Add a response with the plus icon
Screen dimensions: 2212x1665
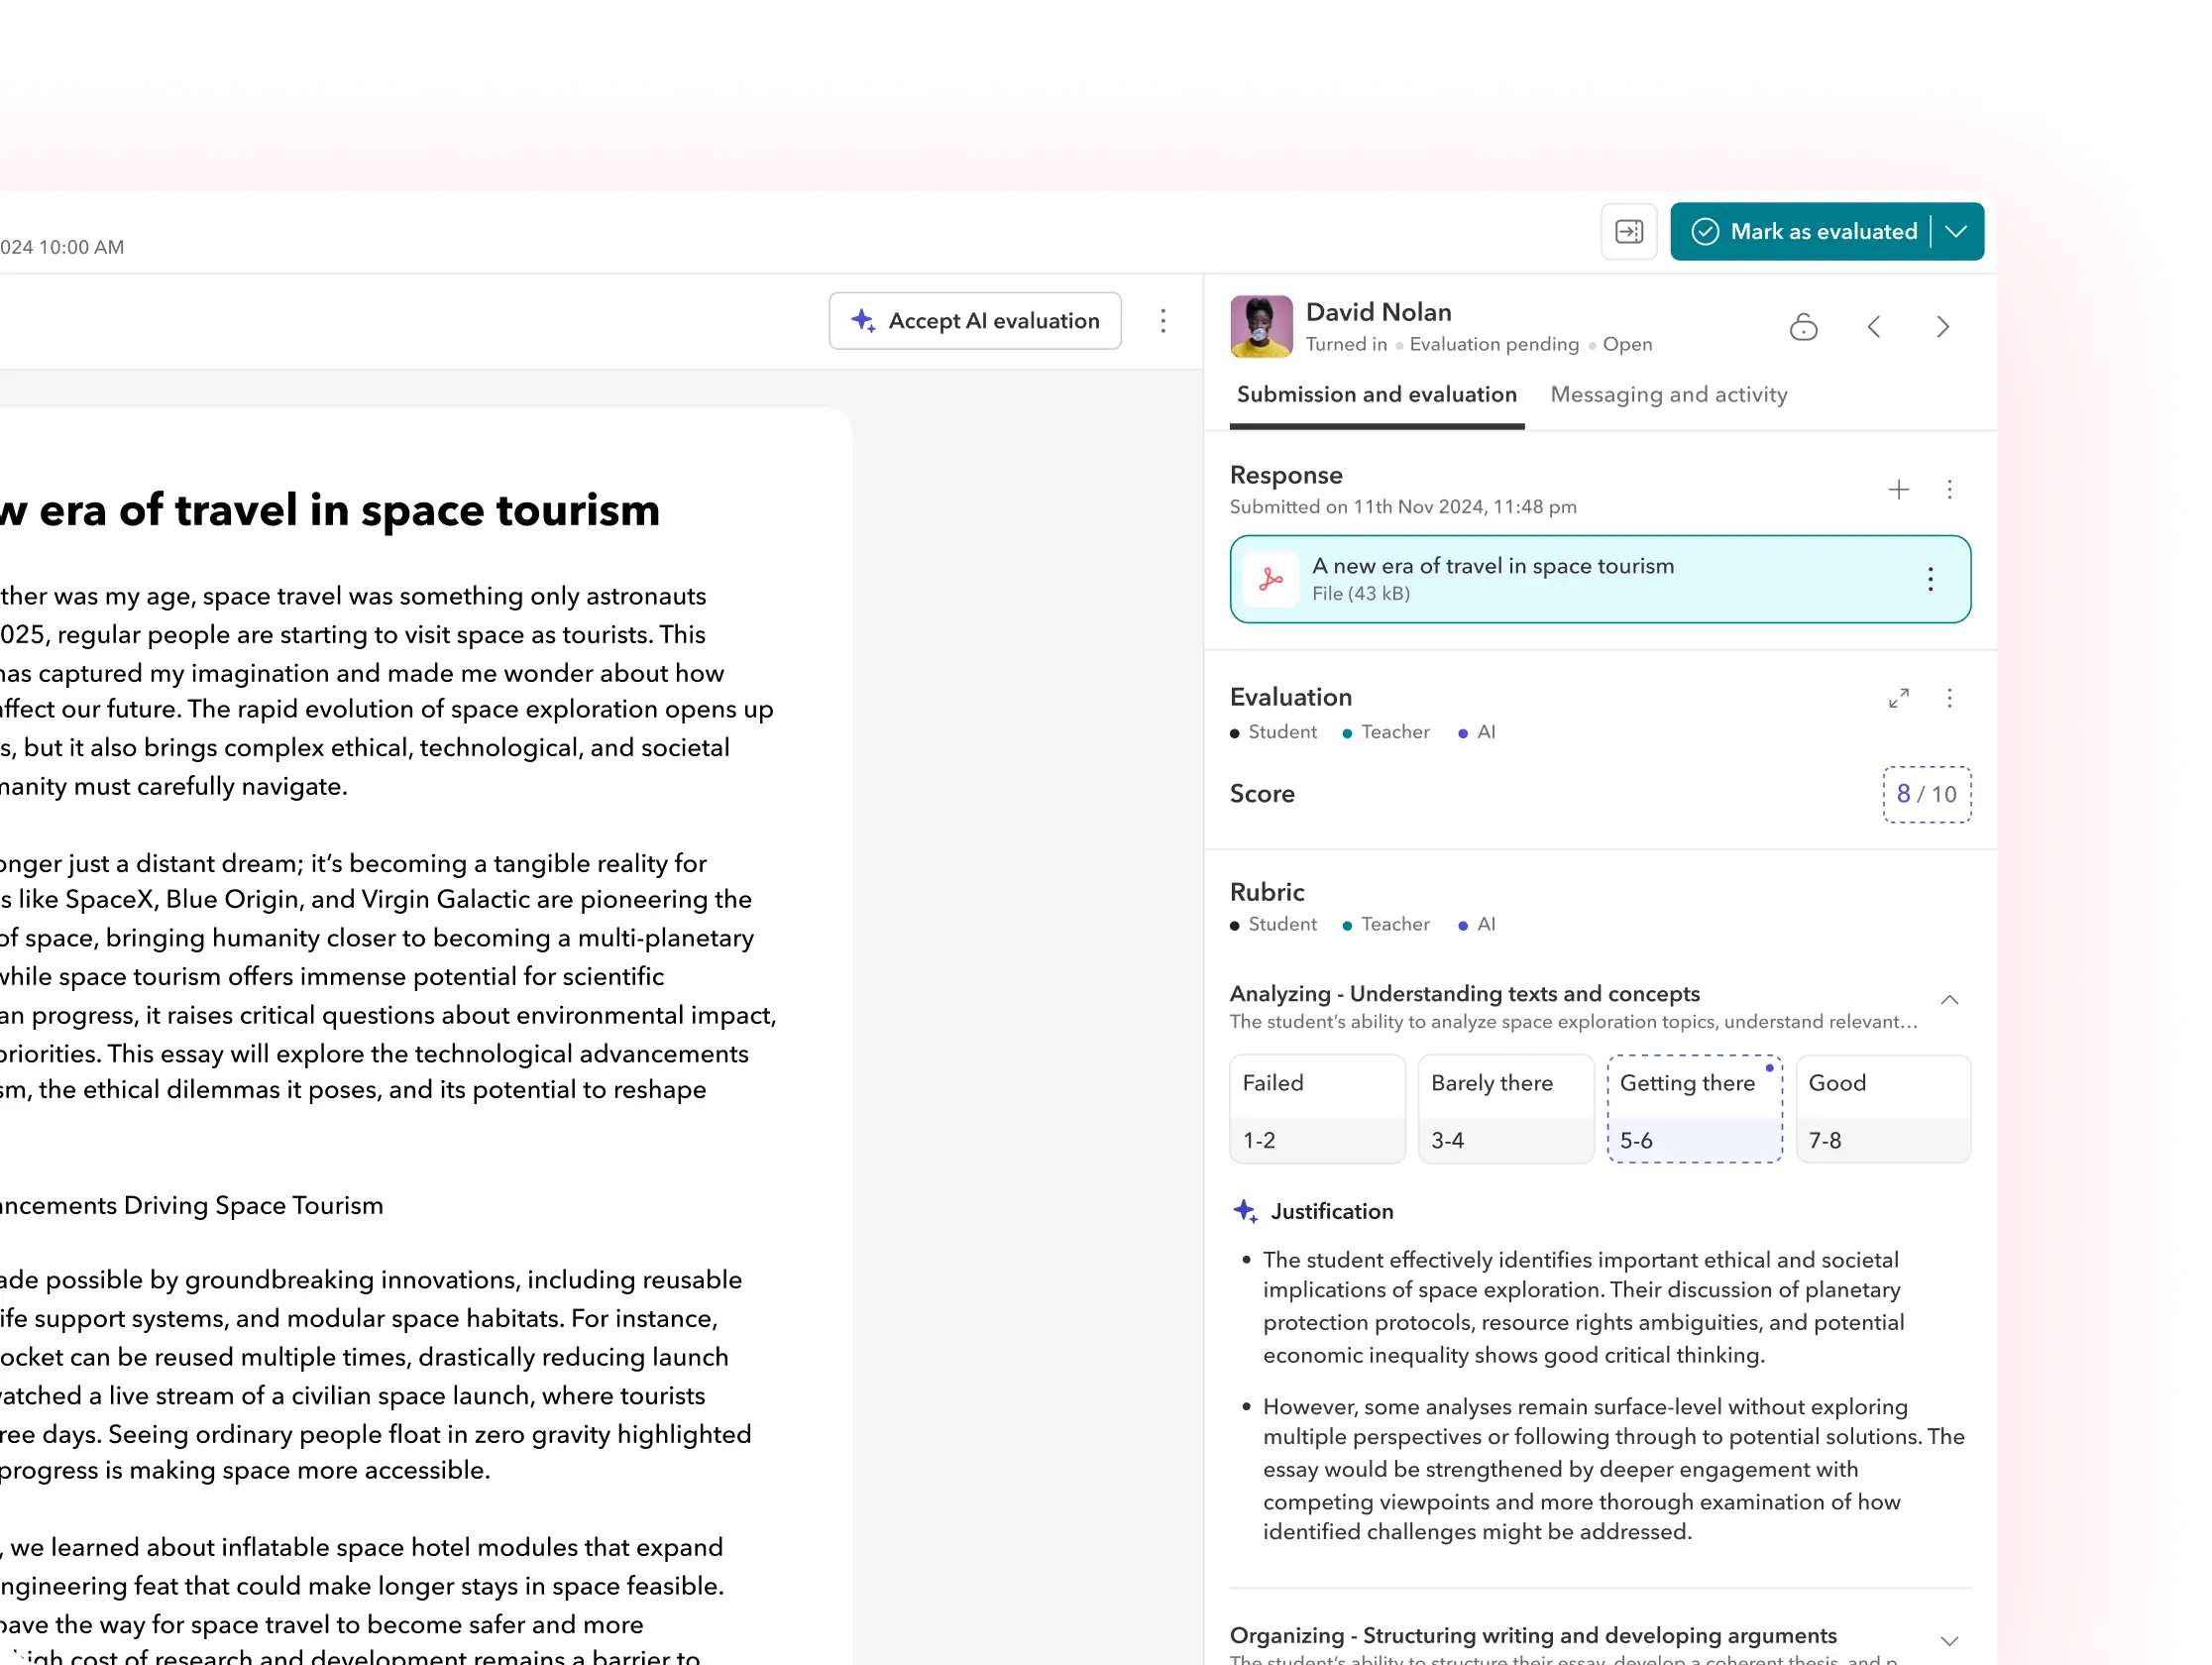1898,489
